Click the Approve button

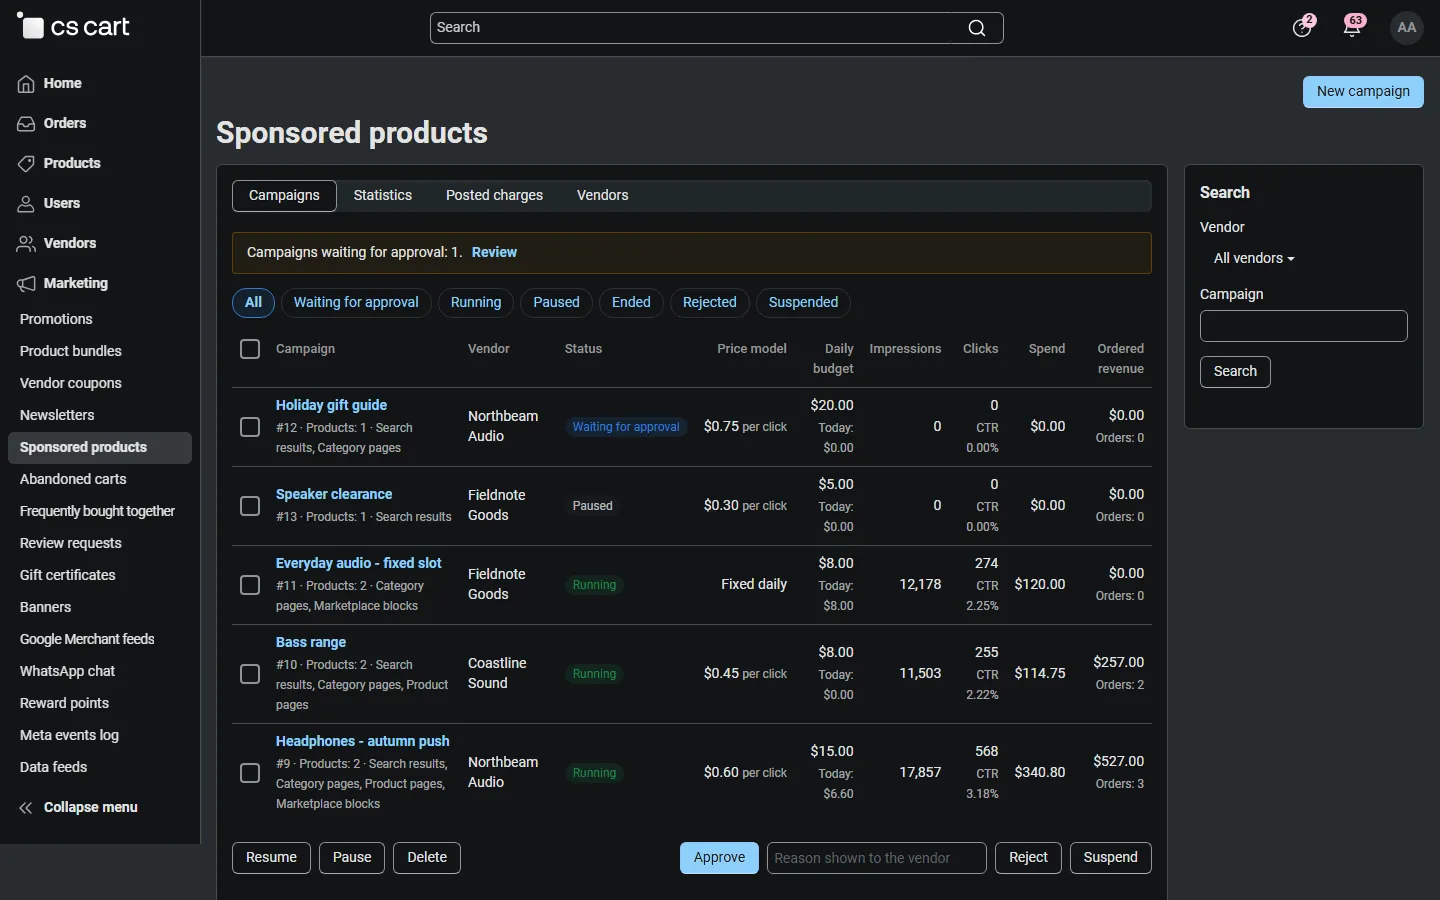(x=719, y=858)
